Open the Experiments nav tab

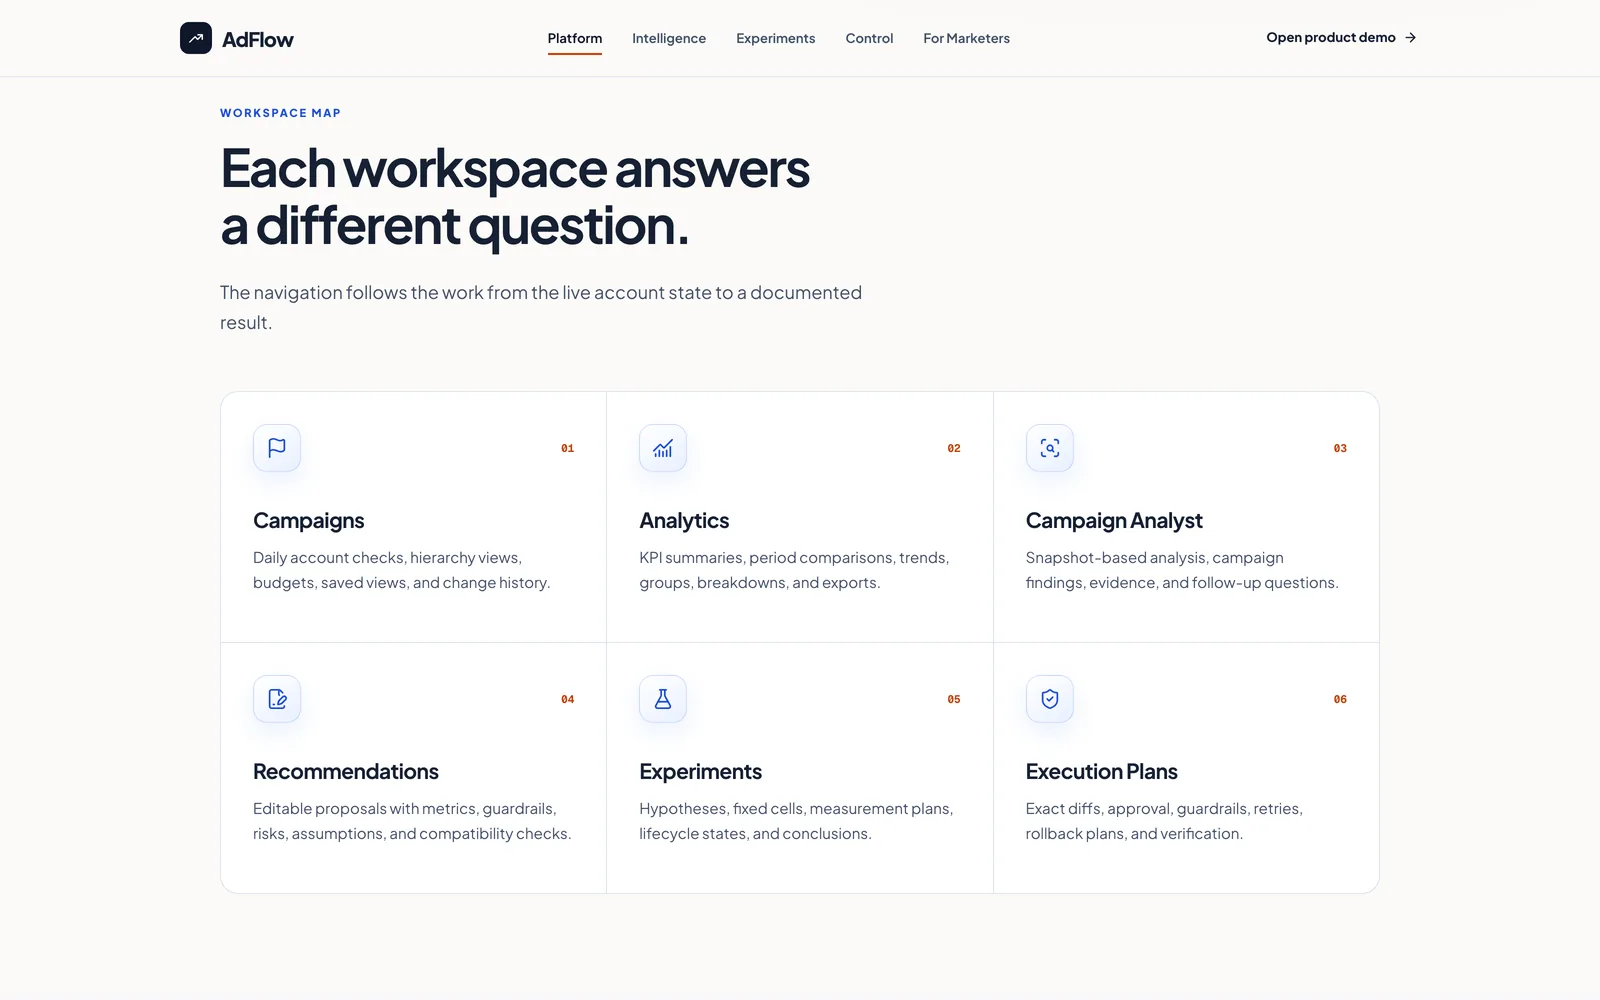[776, 38]
